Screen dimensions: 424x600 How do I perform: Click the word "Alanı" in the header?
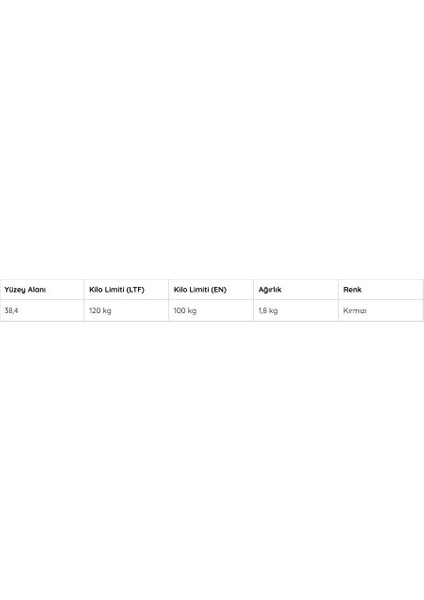36,290
